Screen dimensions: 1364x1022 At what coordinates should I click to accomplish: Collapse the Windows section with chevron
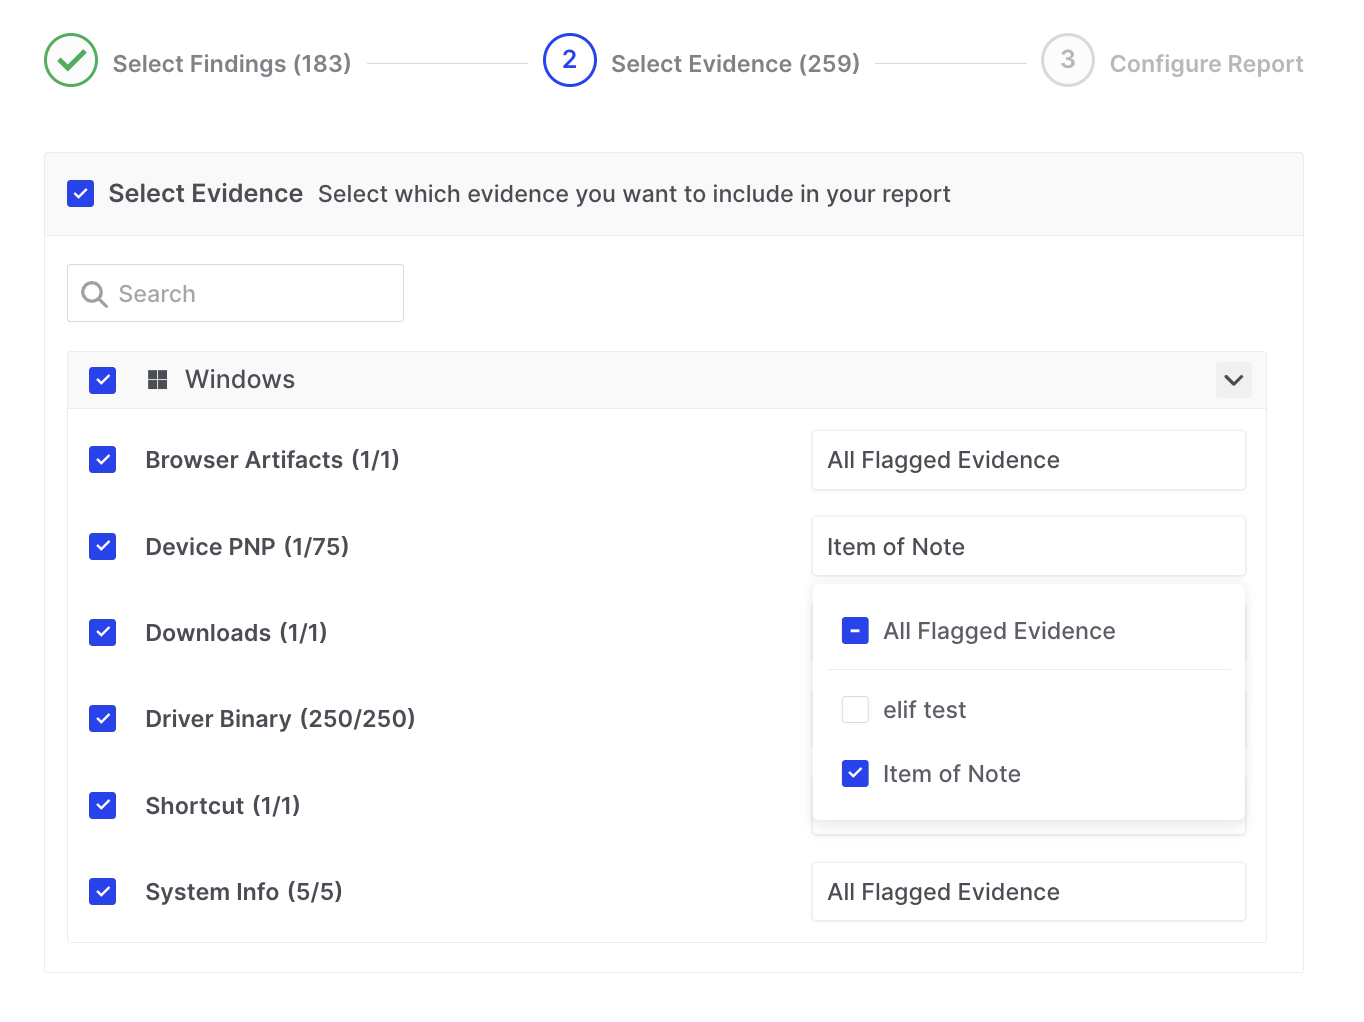pos(1233,380)
